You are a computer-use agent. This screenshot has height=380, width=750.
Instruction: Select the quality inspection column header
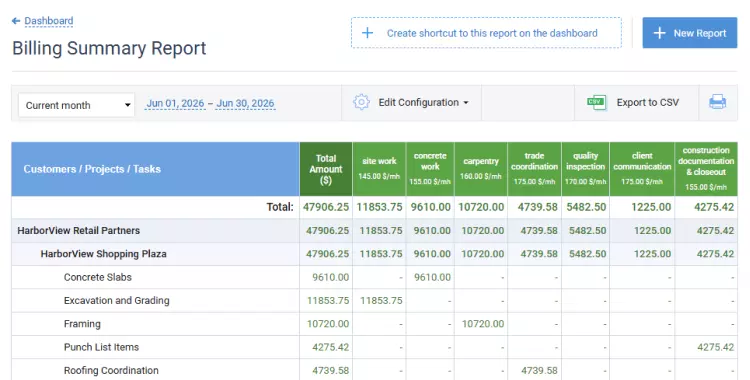point(585,169)
